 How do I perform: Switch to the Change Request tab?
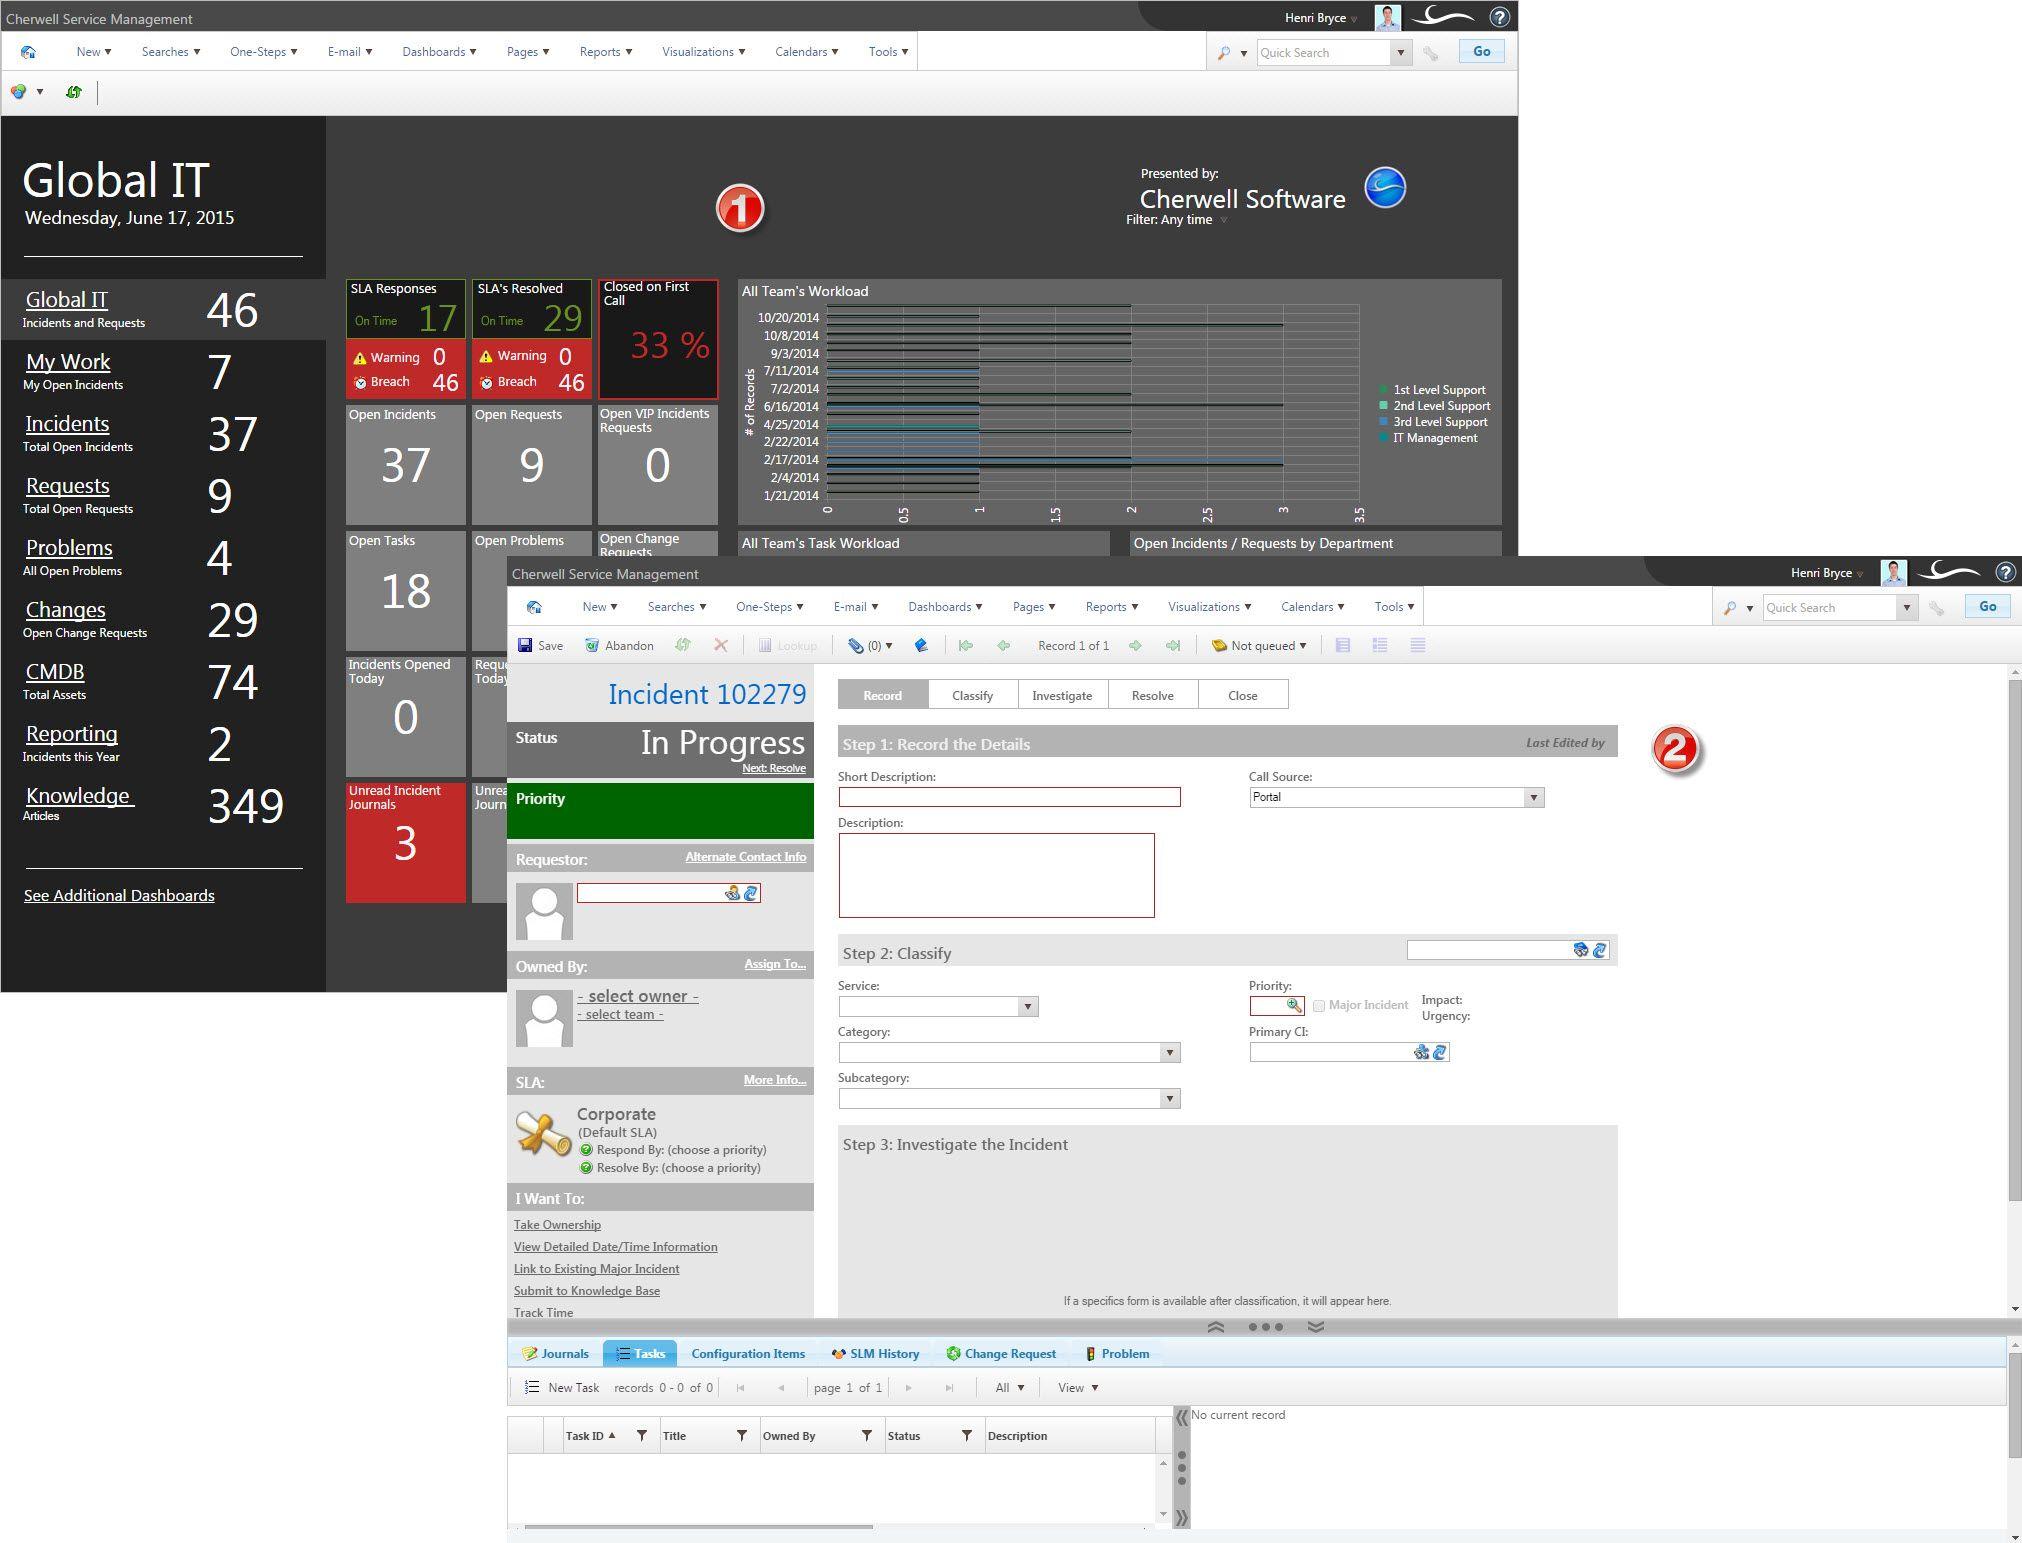click(1001, 1354)
